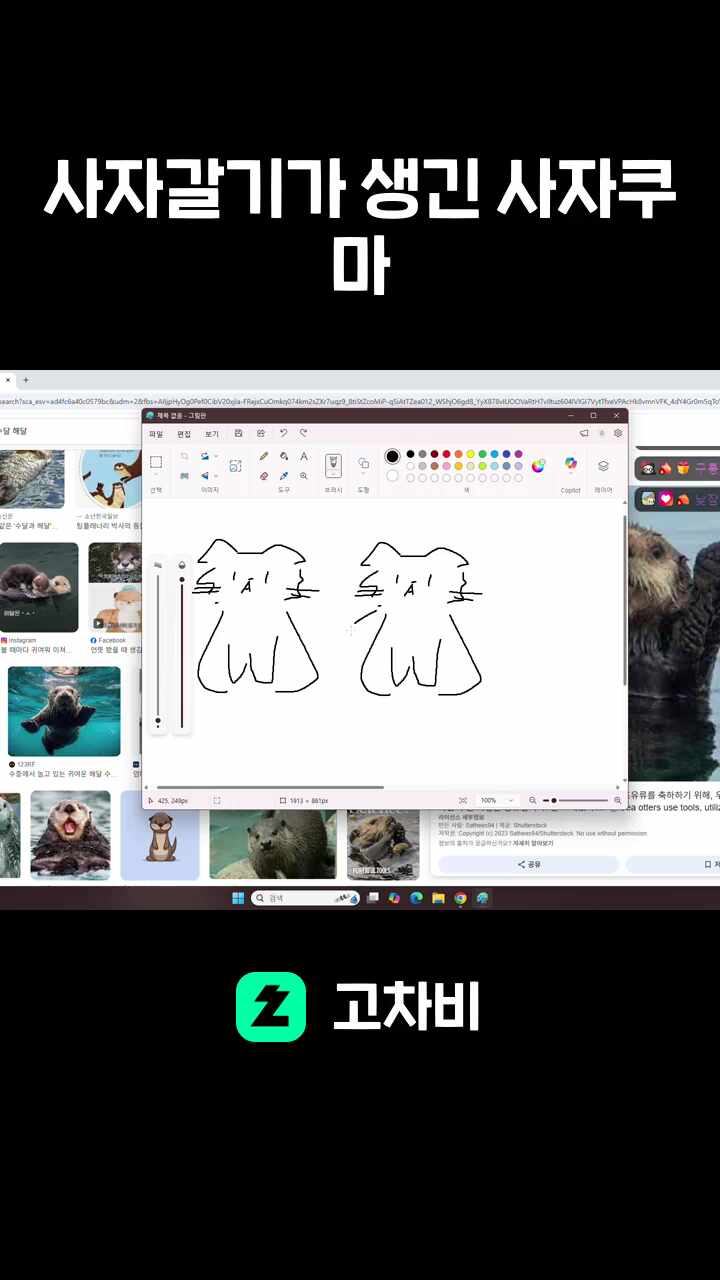Open the 편집 menu in Paint
Viewport: 720px width, 1280px height.
click(x=184, y=434)
